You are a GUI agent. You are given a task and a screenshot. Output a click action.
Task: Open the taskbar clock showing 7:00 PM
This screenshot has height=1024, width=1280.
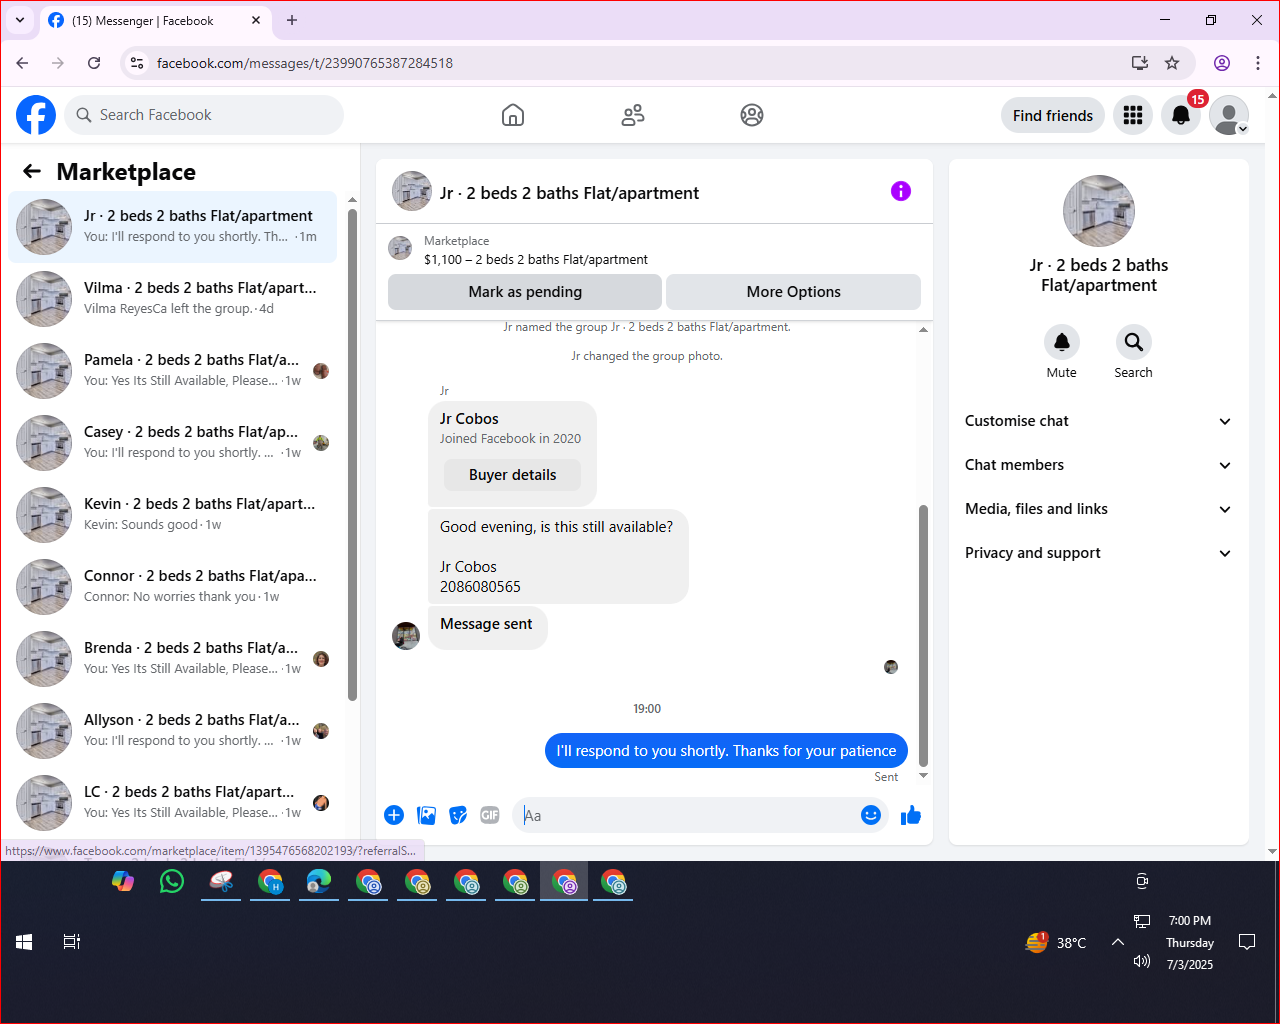pyautogui.click(x=1190, y=942)
